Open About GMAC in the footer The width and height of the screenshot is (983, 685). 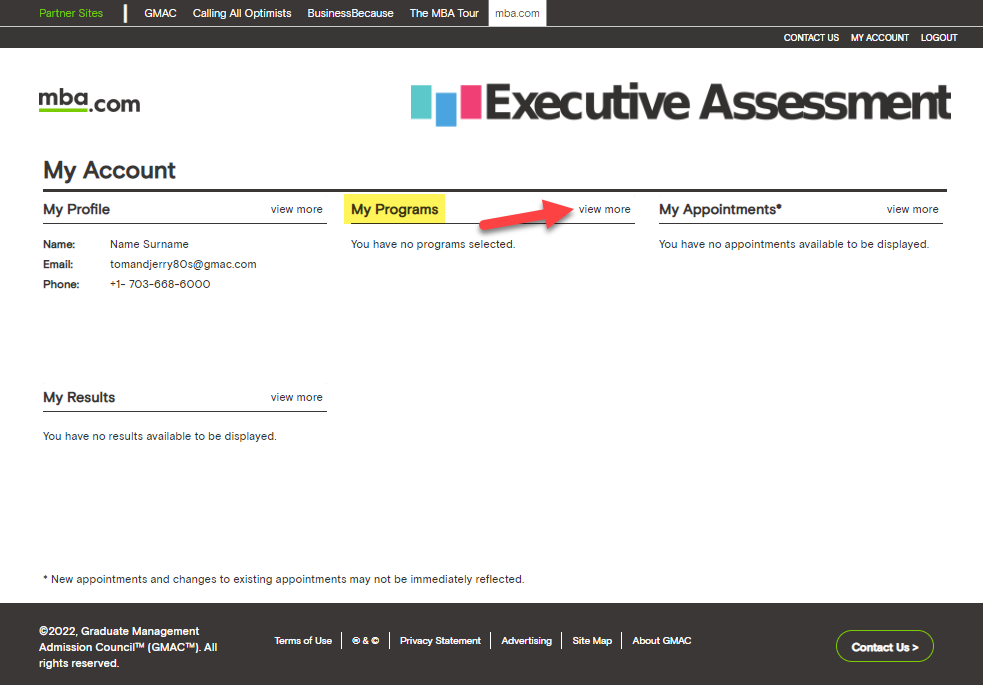tap(661, 641)
